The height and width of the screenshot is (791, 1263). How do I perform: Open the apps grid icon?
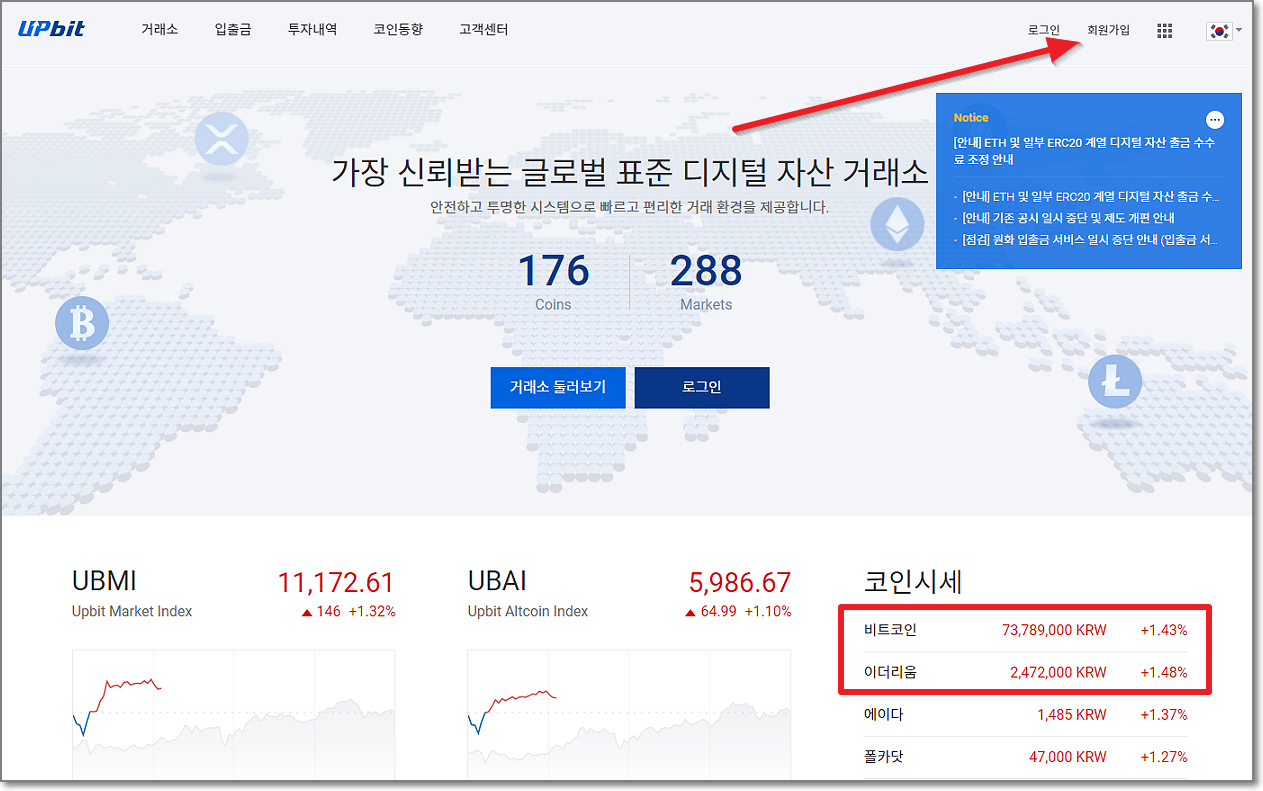point(1164,30)
